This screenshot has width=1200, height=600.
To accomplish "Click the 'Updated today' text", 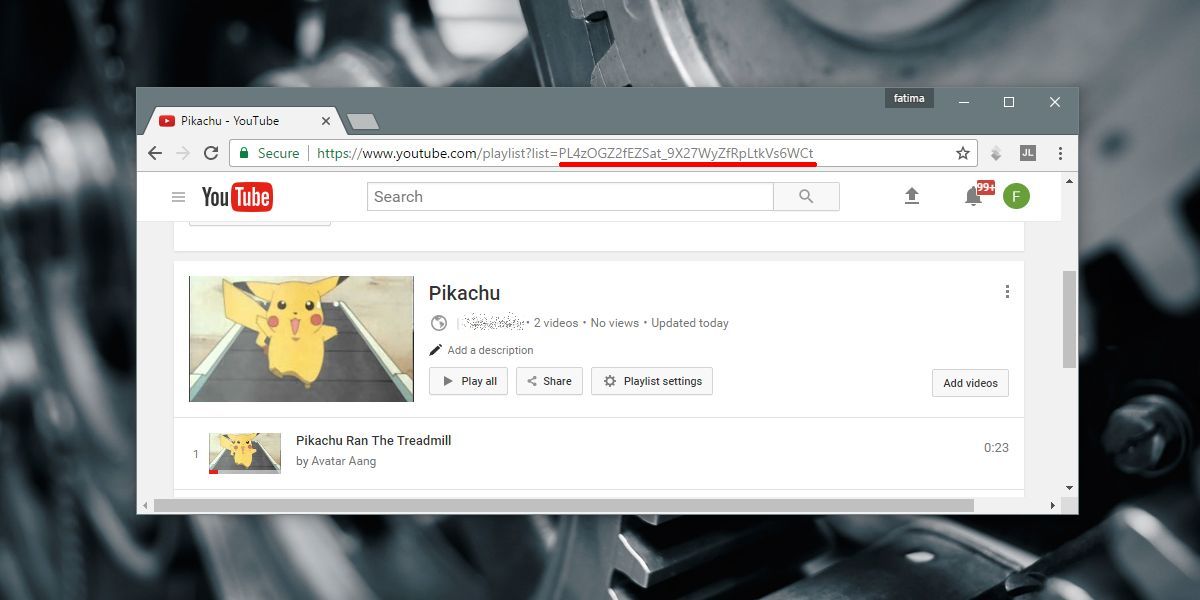I will tap(690, 323).
